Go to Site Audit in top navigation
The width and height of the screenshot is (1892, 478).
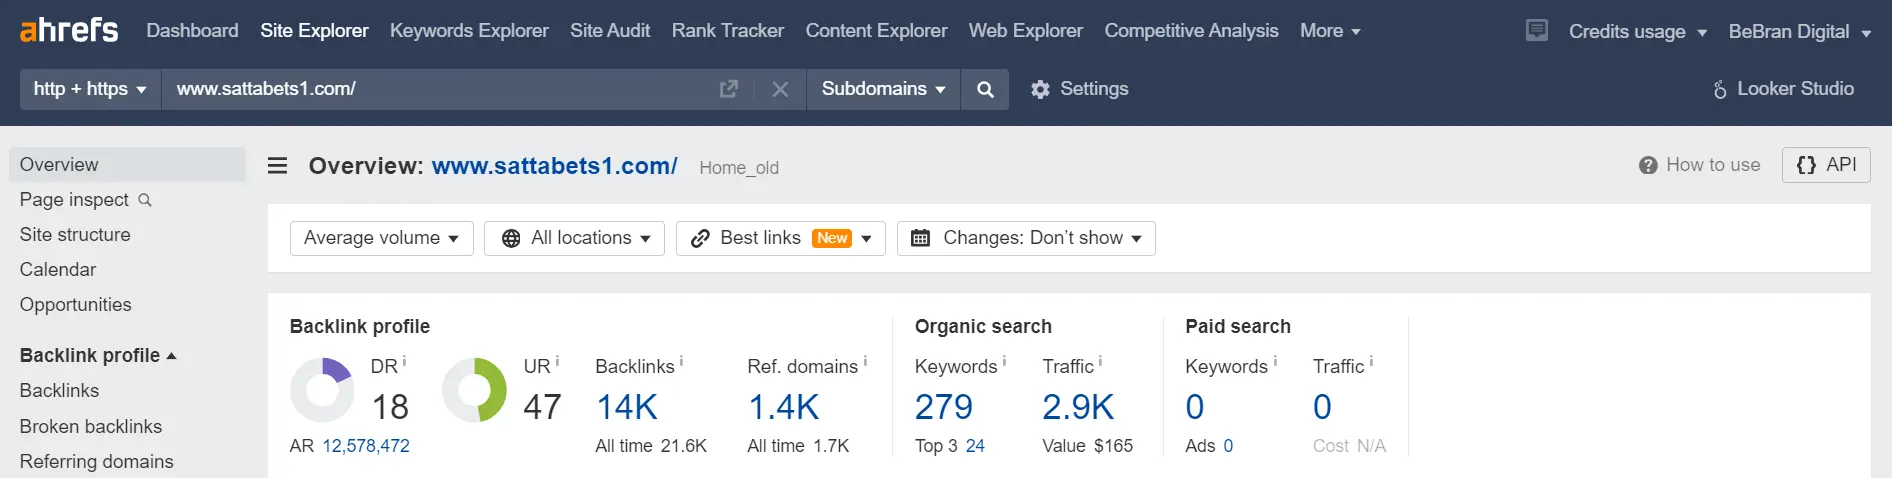[x=610, y=30]
